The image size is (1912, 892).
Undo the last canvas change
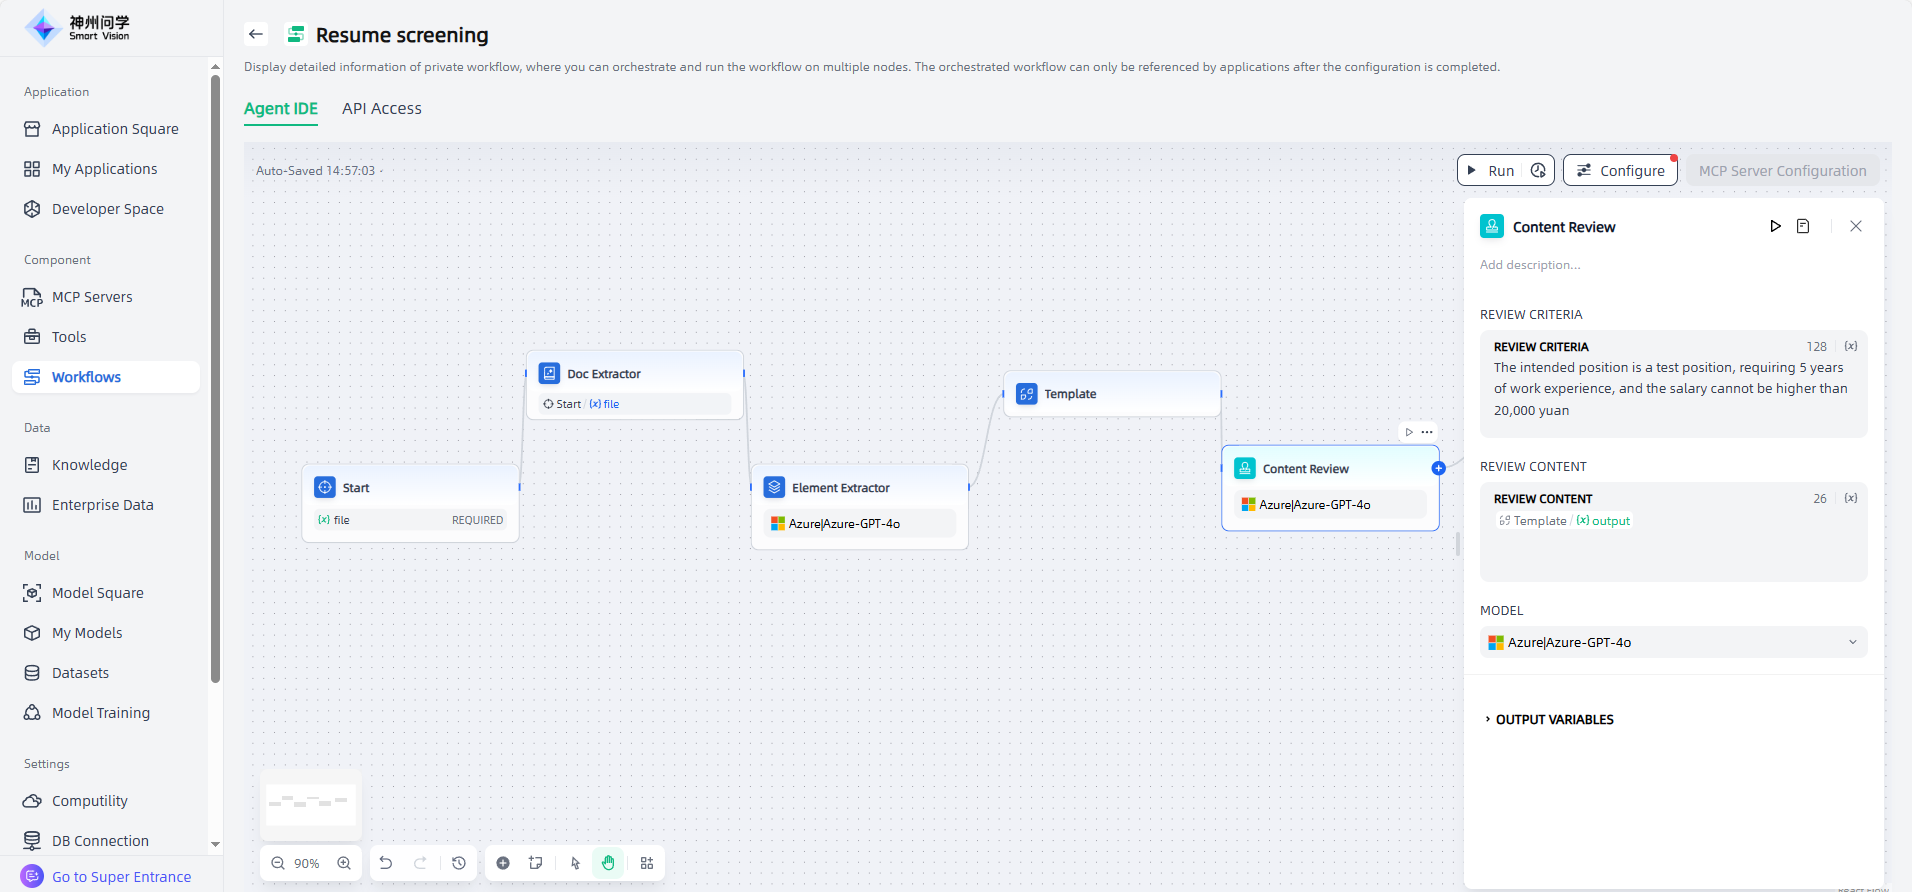(386, 863)
